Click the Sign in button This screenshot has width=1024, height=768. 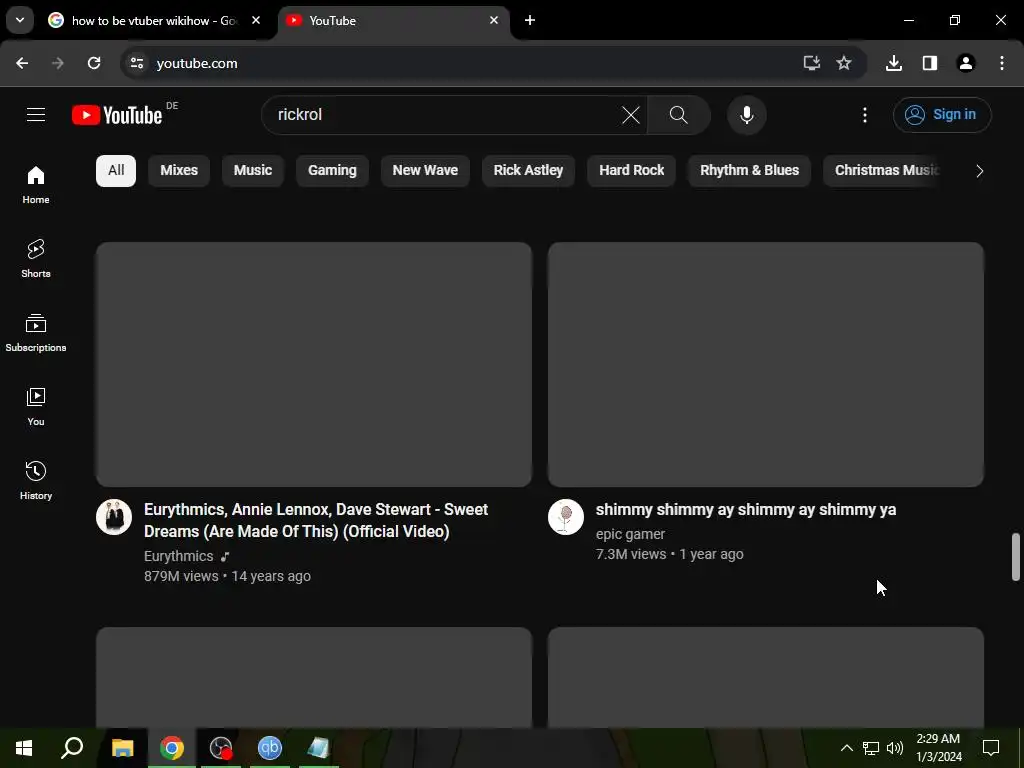[942, 115]
